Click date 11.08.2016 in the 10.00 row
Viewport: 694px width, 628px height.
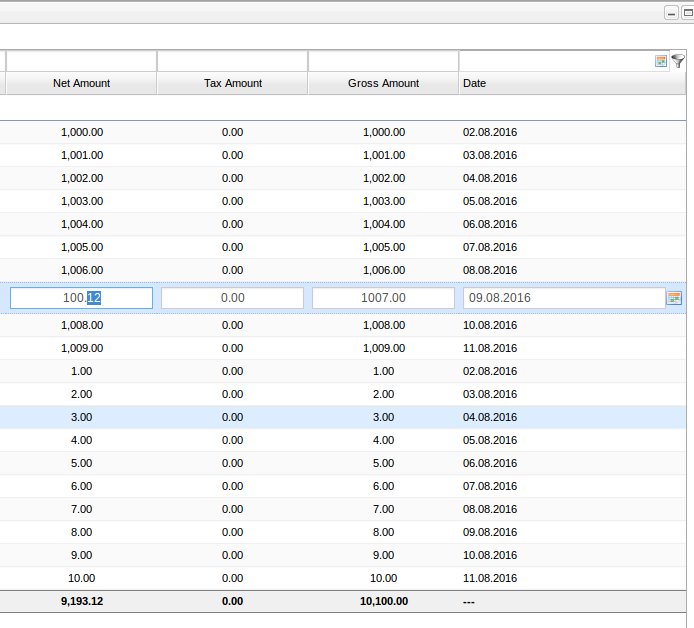(x=490, y=578)
